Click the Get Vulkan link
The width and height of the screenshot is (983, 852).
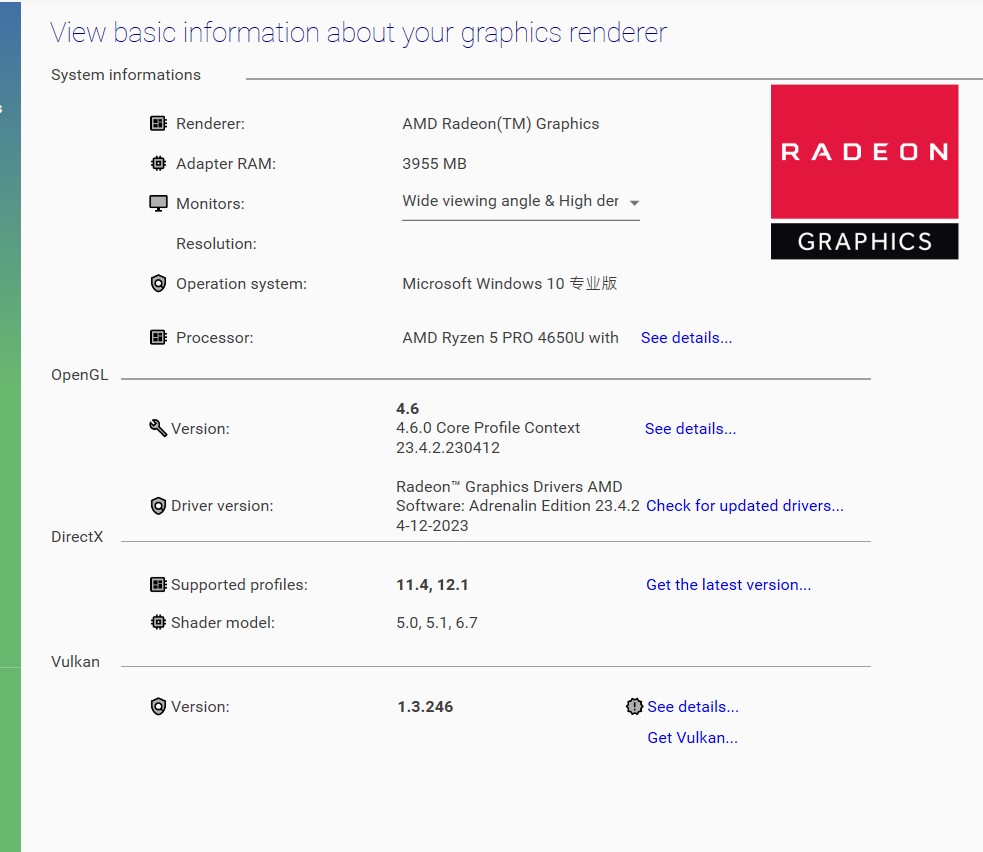[692, 737]
